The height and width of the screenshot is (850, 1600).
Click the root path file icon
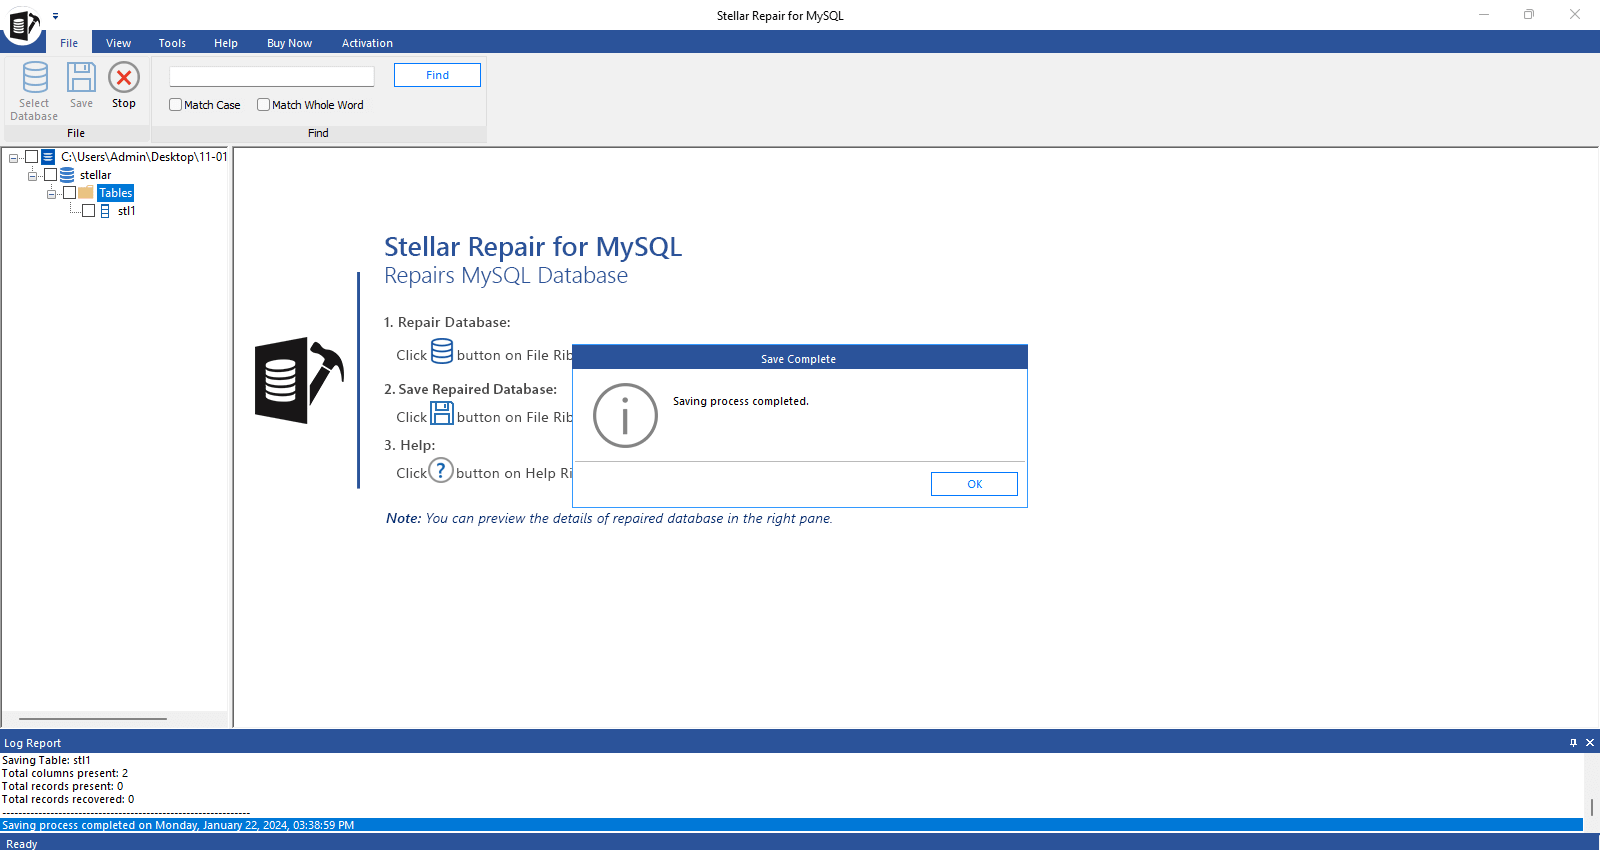click(x=48, y=157)
